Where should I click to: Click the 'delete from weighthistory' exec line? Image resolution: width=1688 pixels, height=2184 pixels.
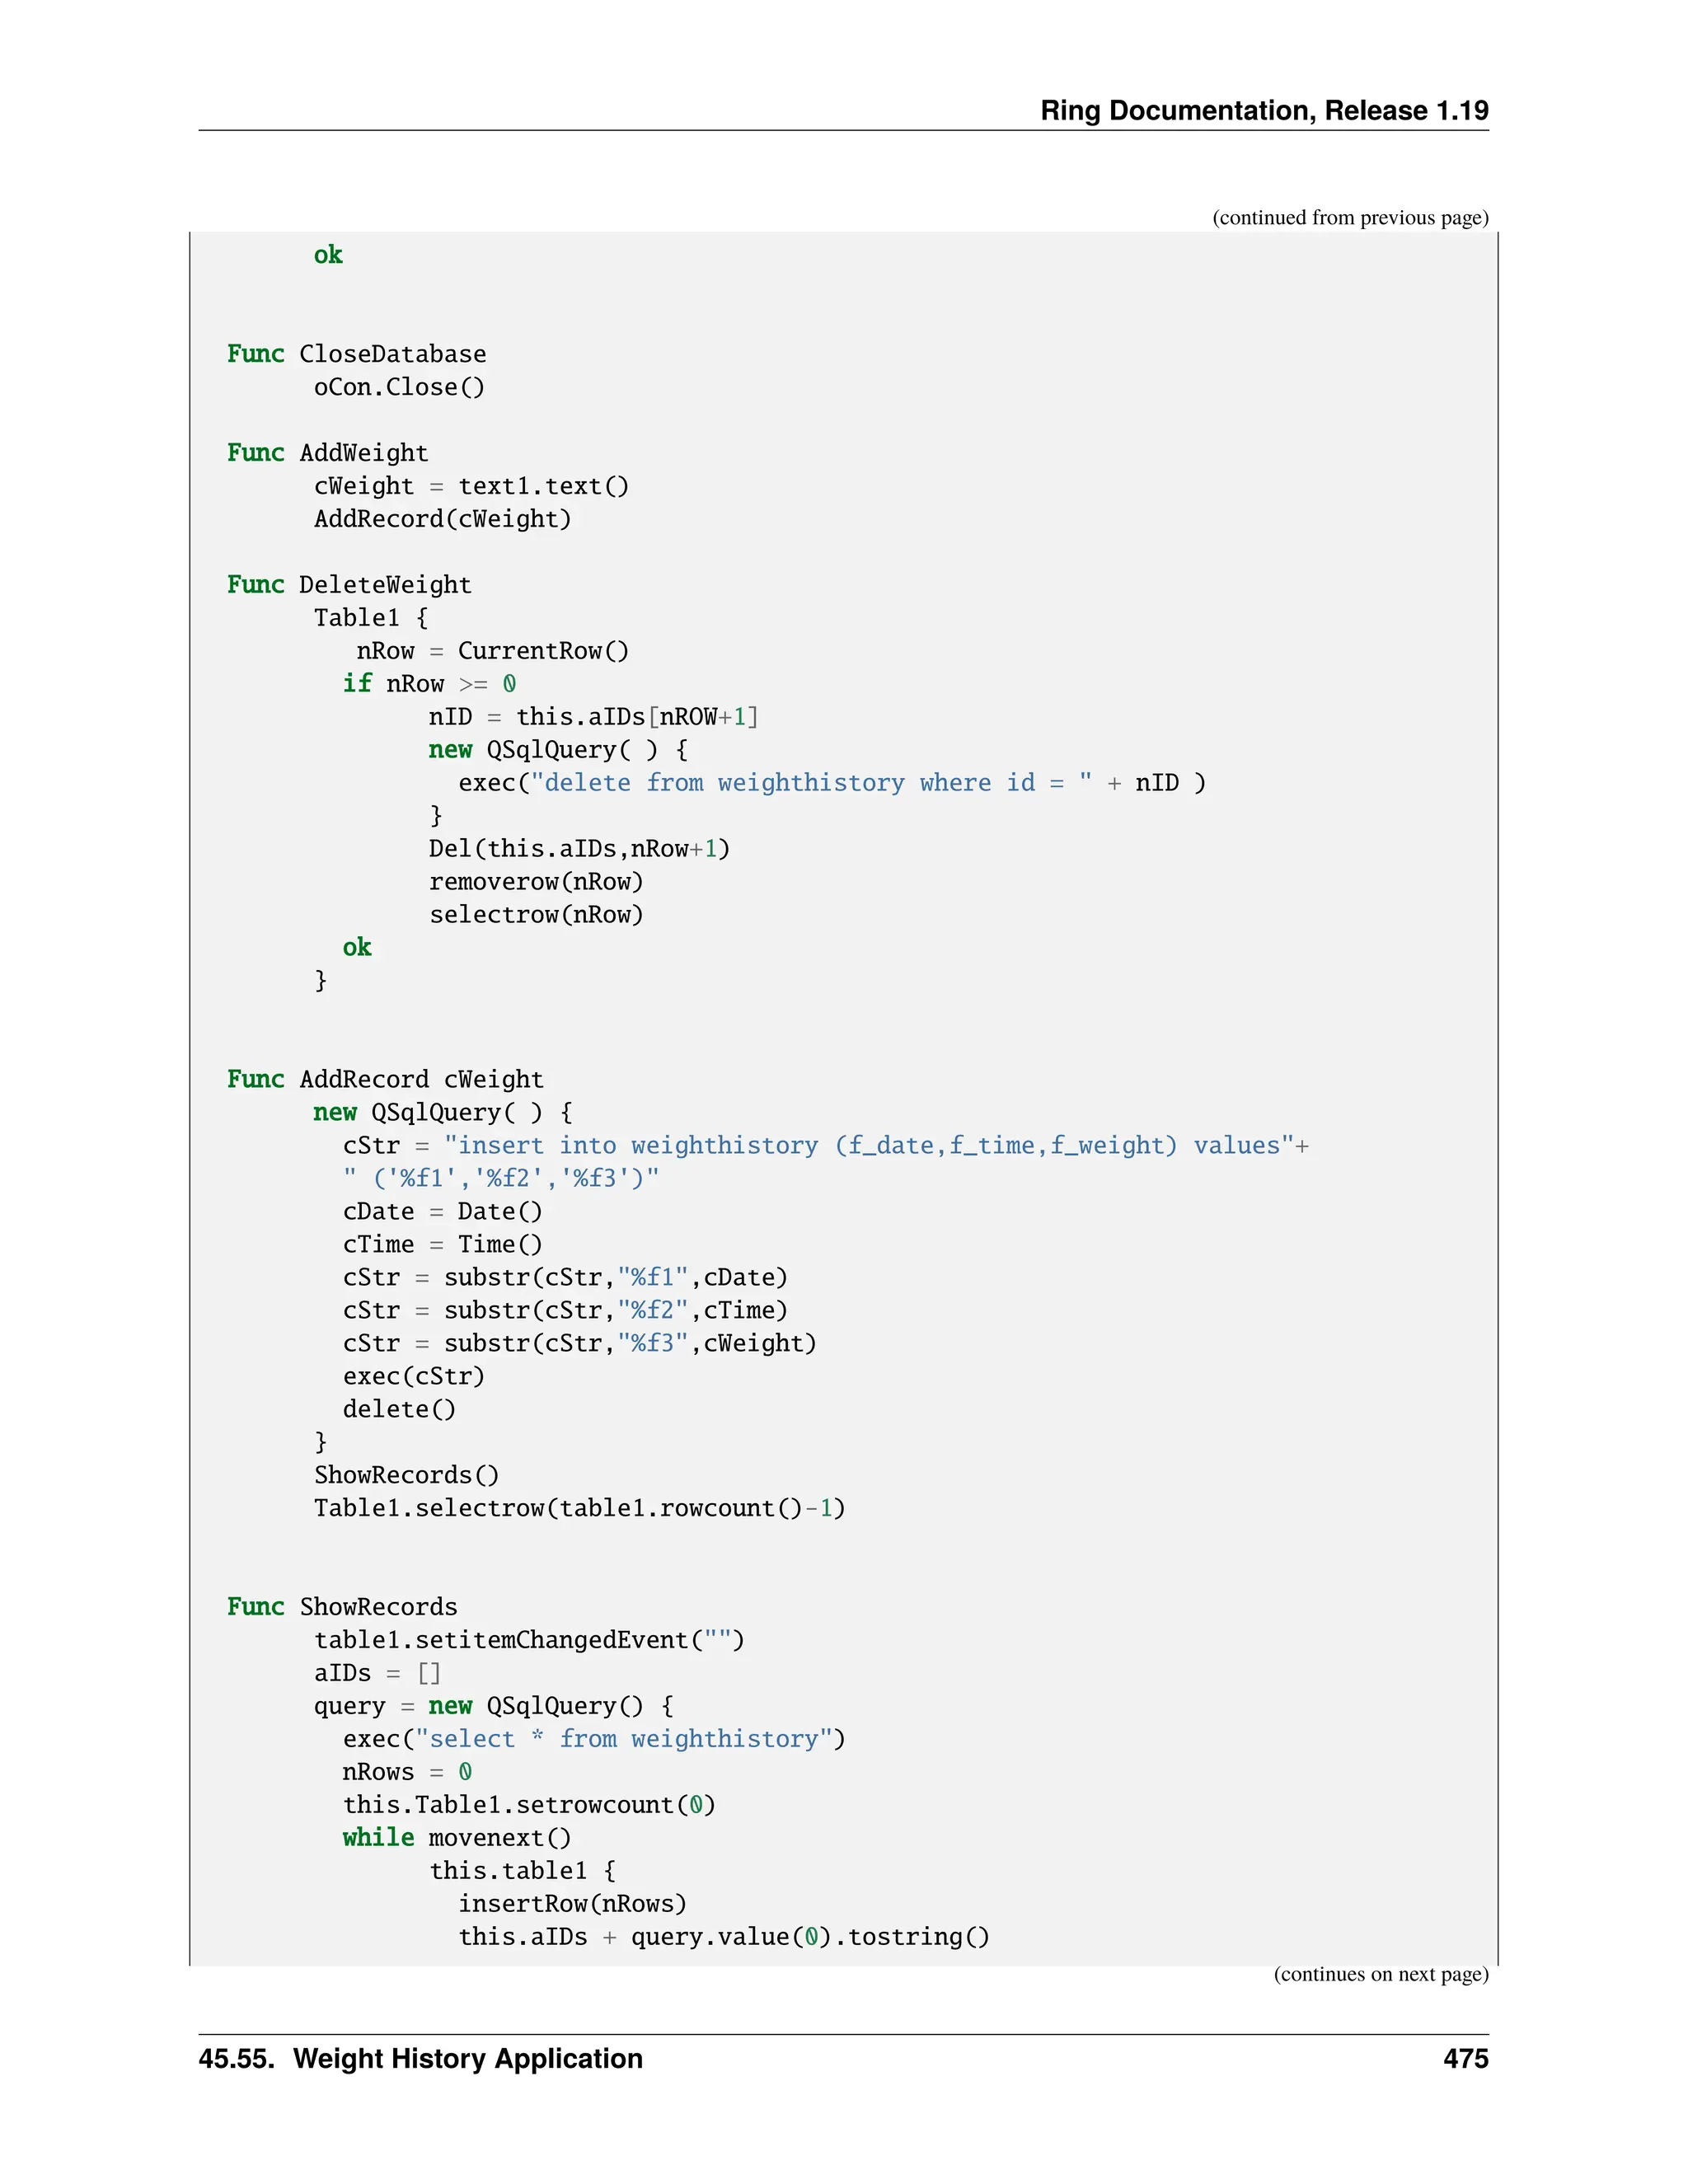pyautogui.click(x=832, y=783)
